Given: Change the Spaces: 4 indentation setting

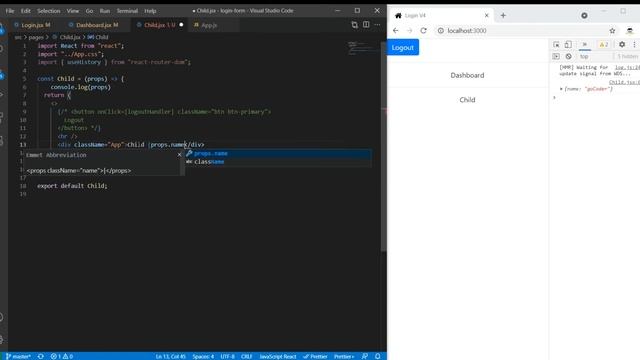Looking at the screenshot, I should [203, 356].
